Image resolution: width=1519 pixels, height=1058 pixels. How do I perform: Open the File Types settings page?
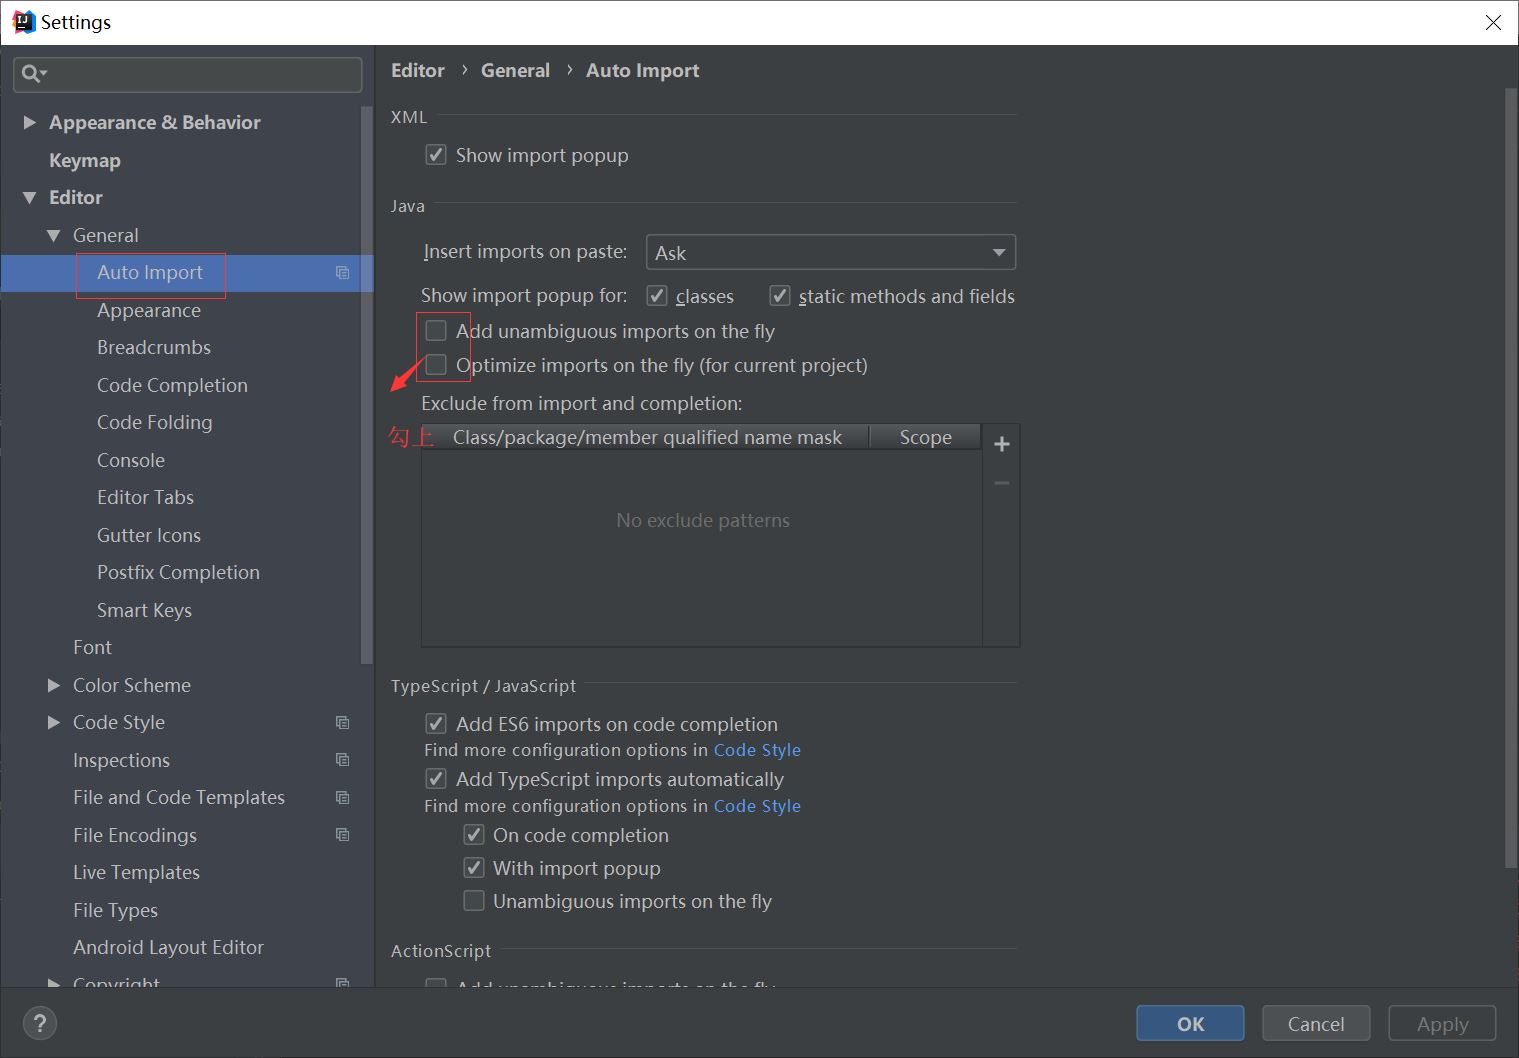pos(115,910)
